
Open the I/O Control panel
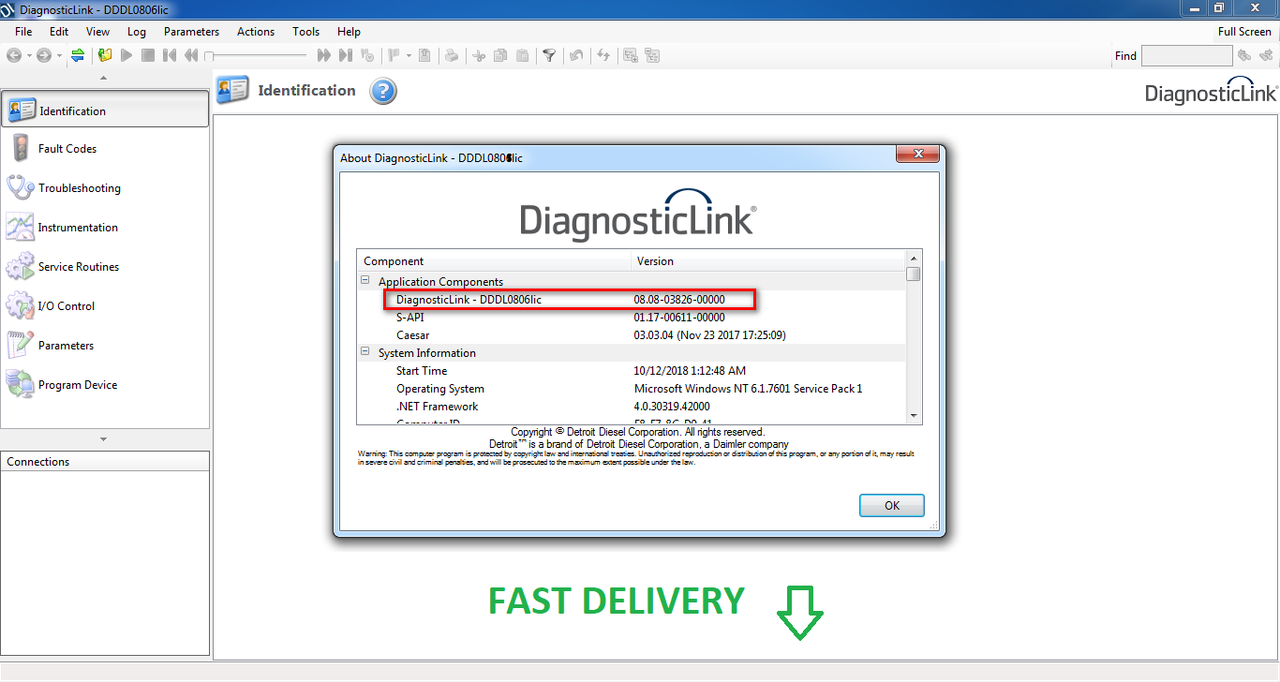point(105,306)
